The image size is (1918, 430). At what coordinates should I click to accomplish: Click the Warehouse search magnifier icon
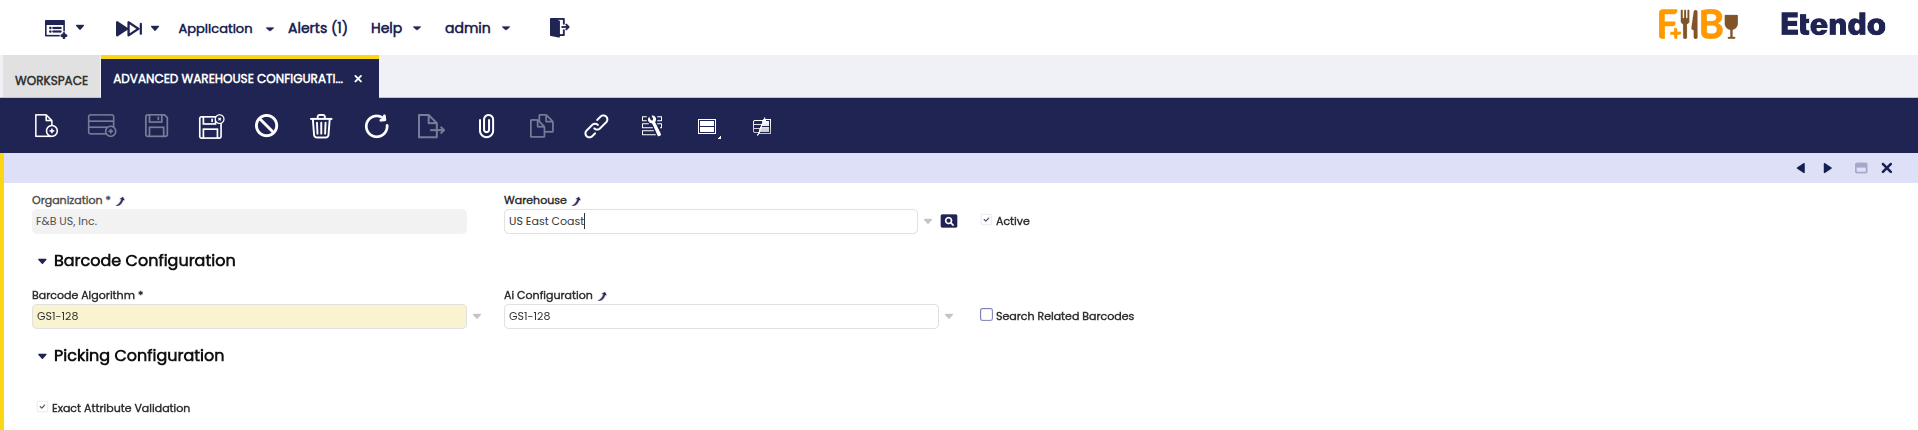pyautogui.click(x=949, y=221)
